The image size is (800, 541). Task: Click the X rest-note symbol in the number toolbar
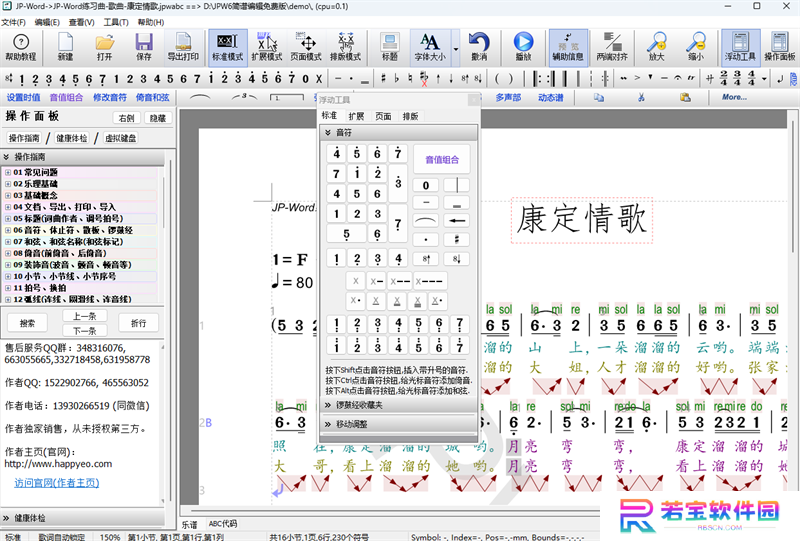(319, 79)
